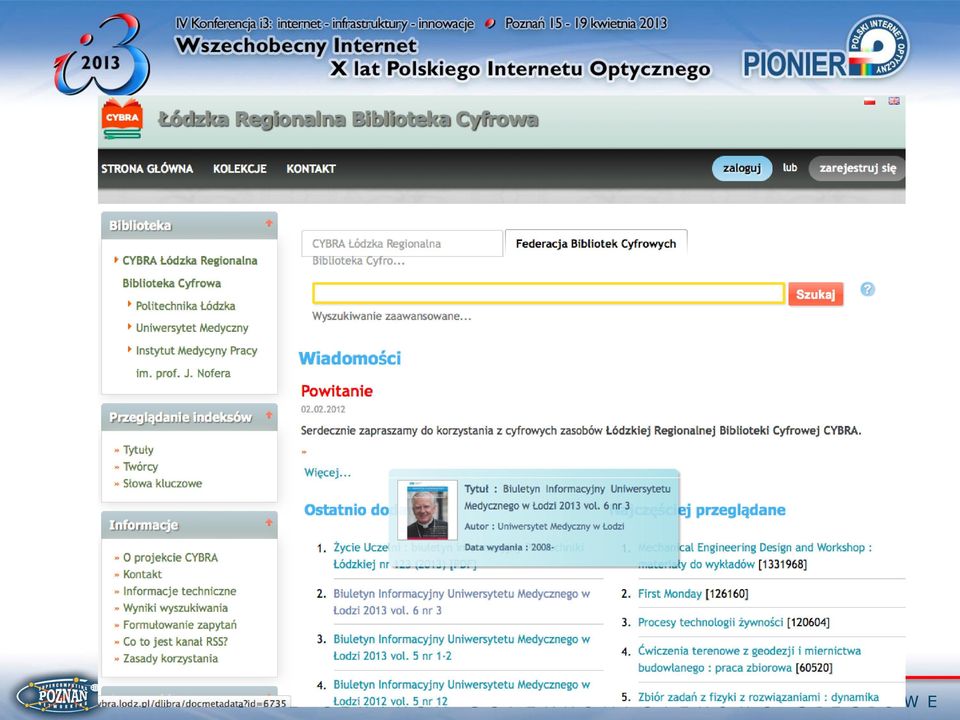Collapse the Biblioteka panel arrow
The height and width of the screenshot is (720, 960).
pyautogui.click(x=268, y=224)
